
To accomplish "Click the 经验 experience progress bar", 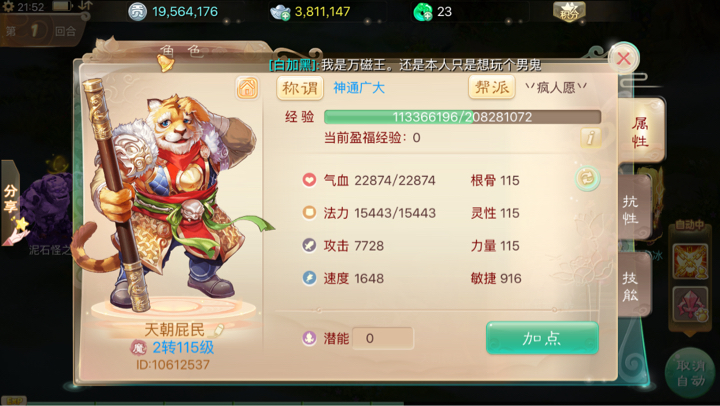I will coord(462,117).
